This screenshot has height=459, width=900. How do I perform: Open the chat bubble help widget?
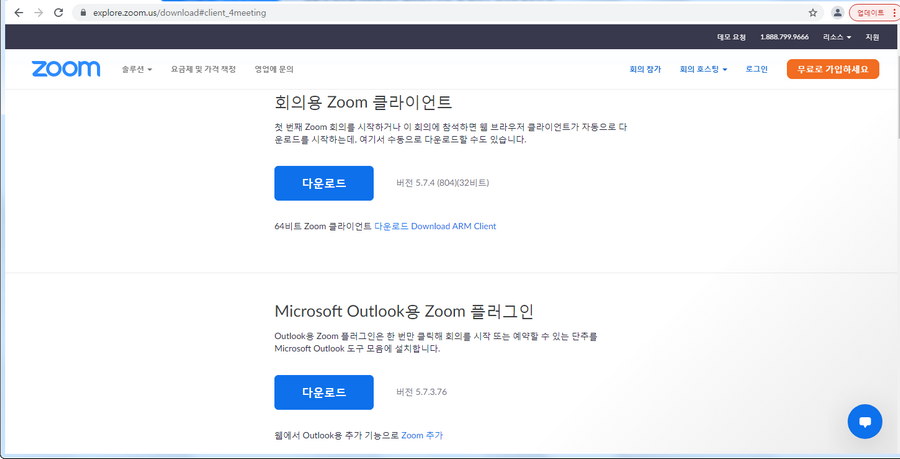[865, 422]
